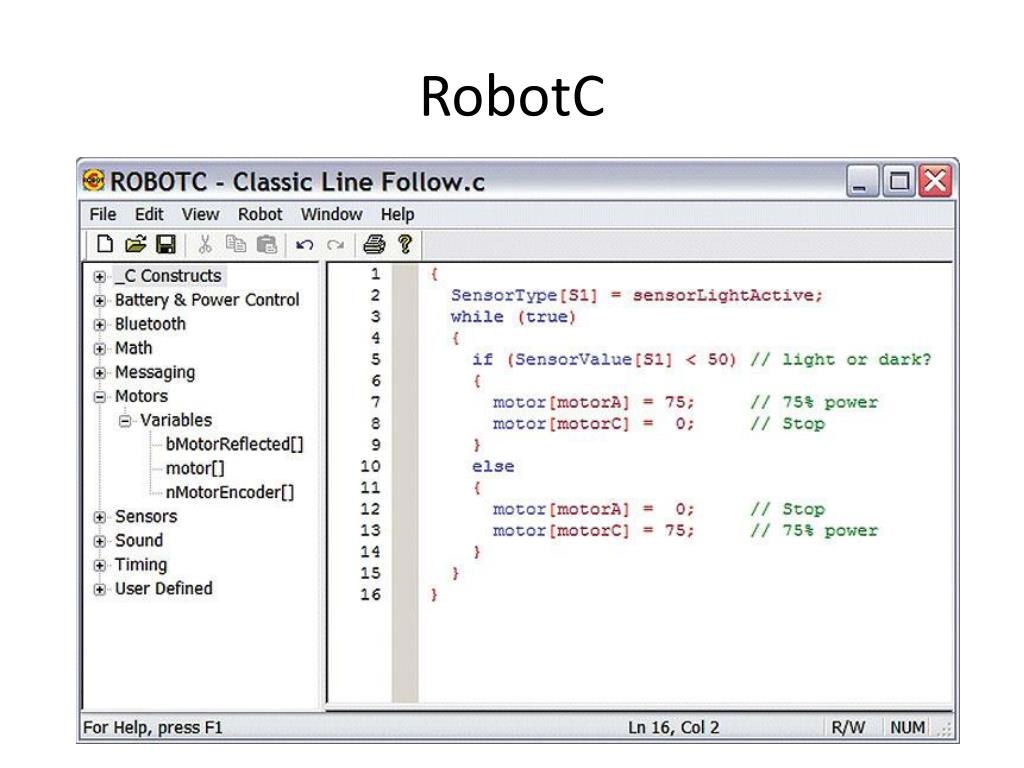Select Battery & Power Control in tree
The height and width of the screenshot is (768, 1024).
click(207, 300)
